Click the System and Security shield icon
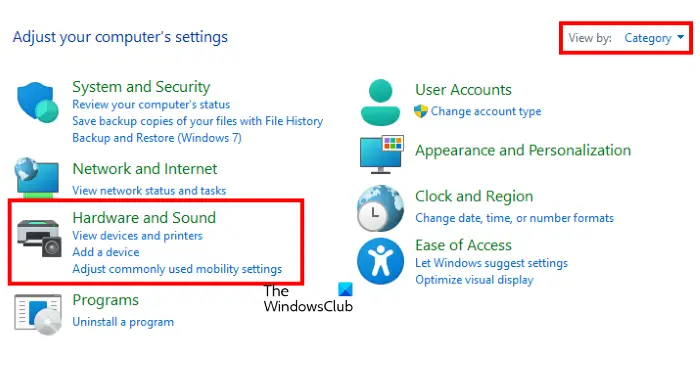Viewport: 700px width, 366px height. click(38, 102)
